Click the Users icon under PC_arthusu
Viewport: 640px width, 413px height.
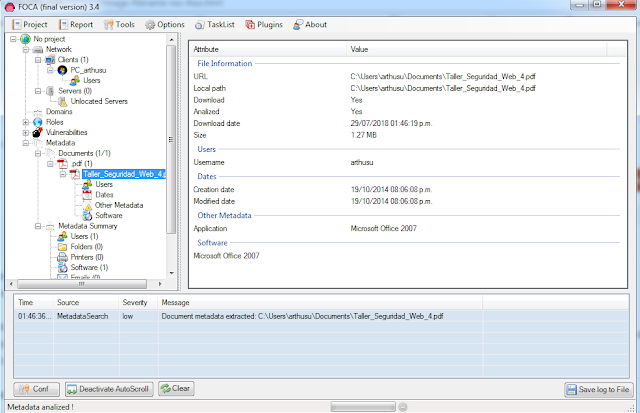(x=75, y=81)
